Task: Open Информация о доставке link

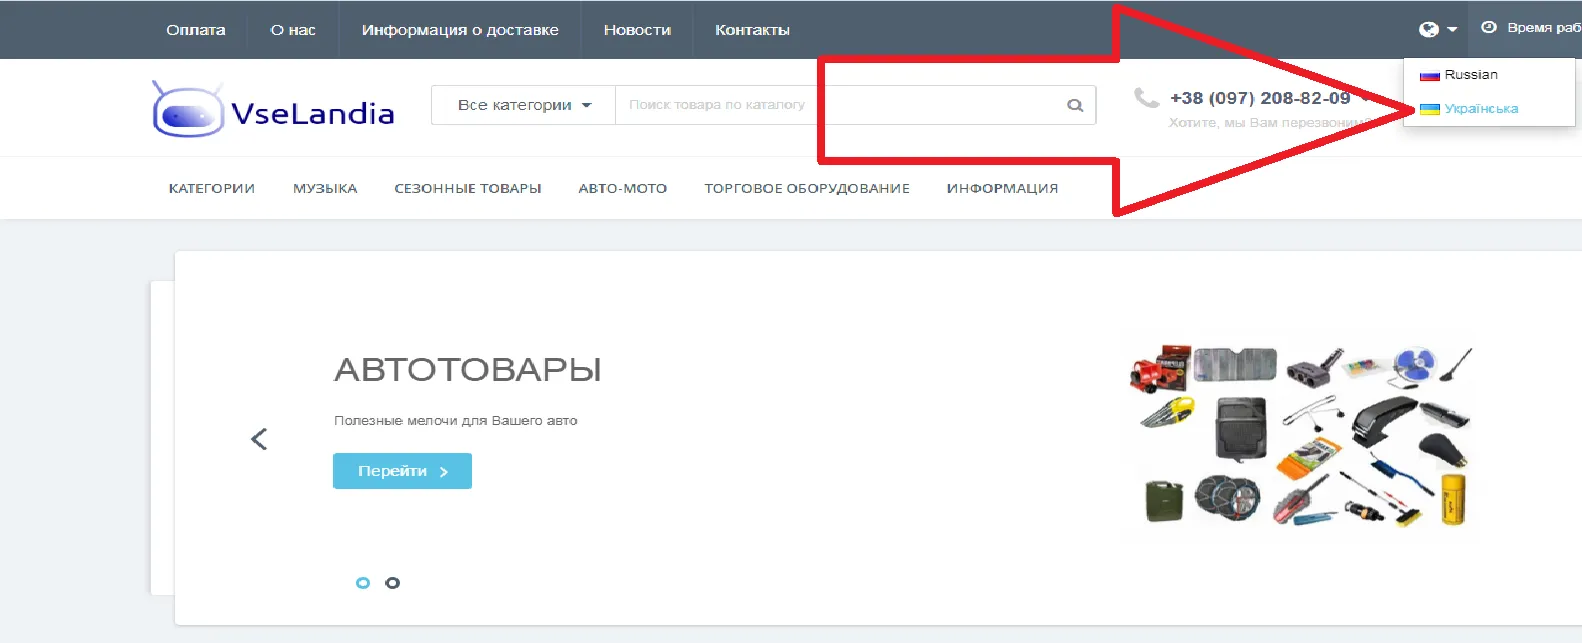Action: [460, 30]
